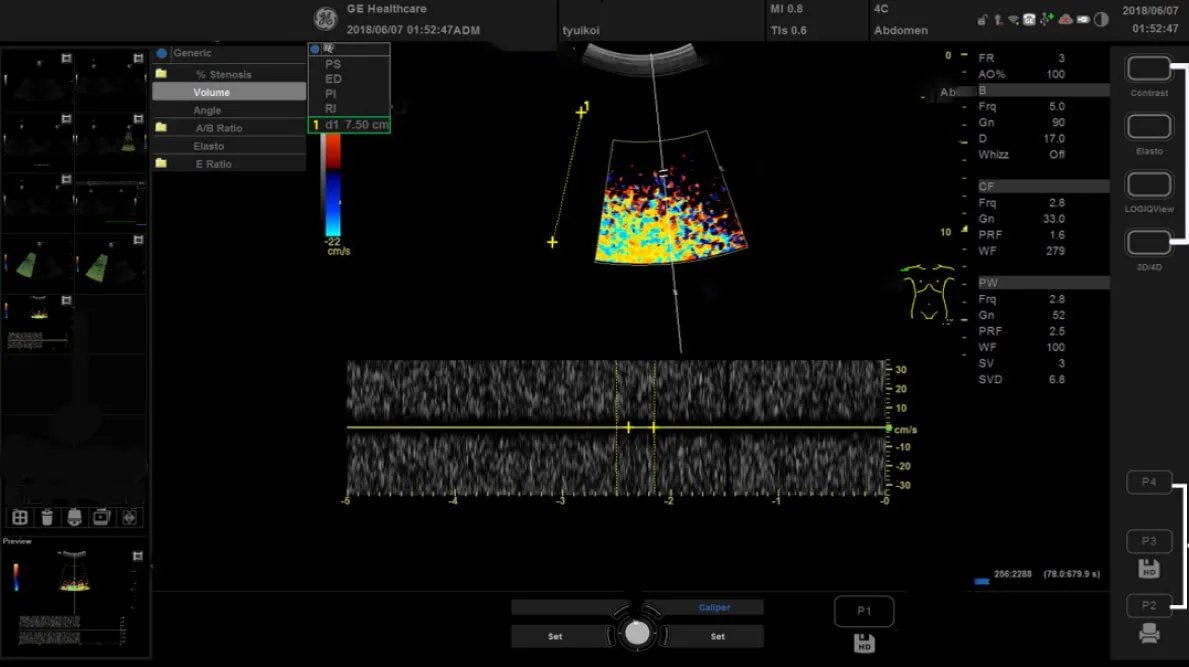
Task: Enable the 3D/4D mode button
Action: point(1149,242)
